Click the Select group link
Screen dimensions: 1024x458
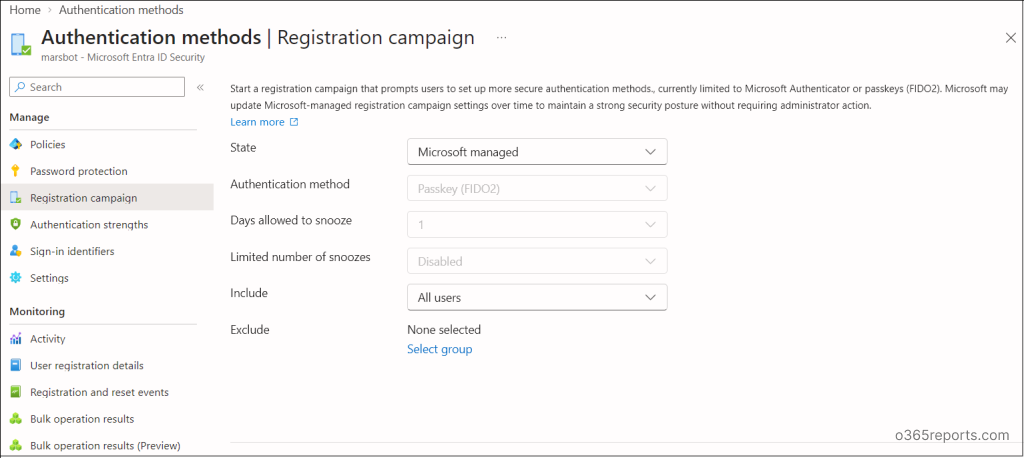[x=440, y=349]
